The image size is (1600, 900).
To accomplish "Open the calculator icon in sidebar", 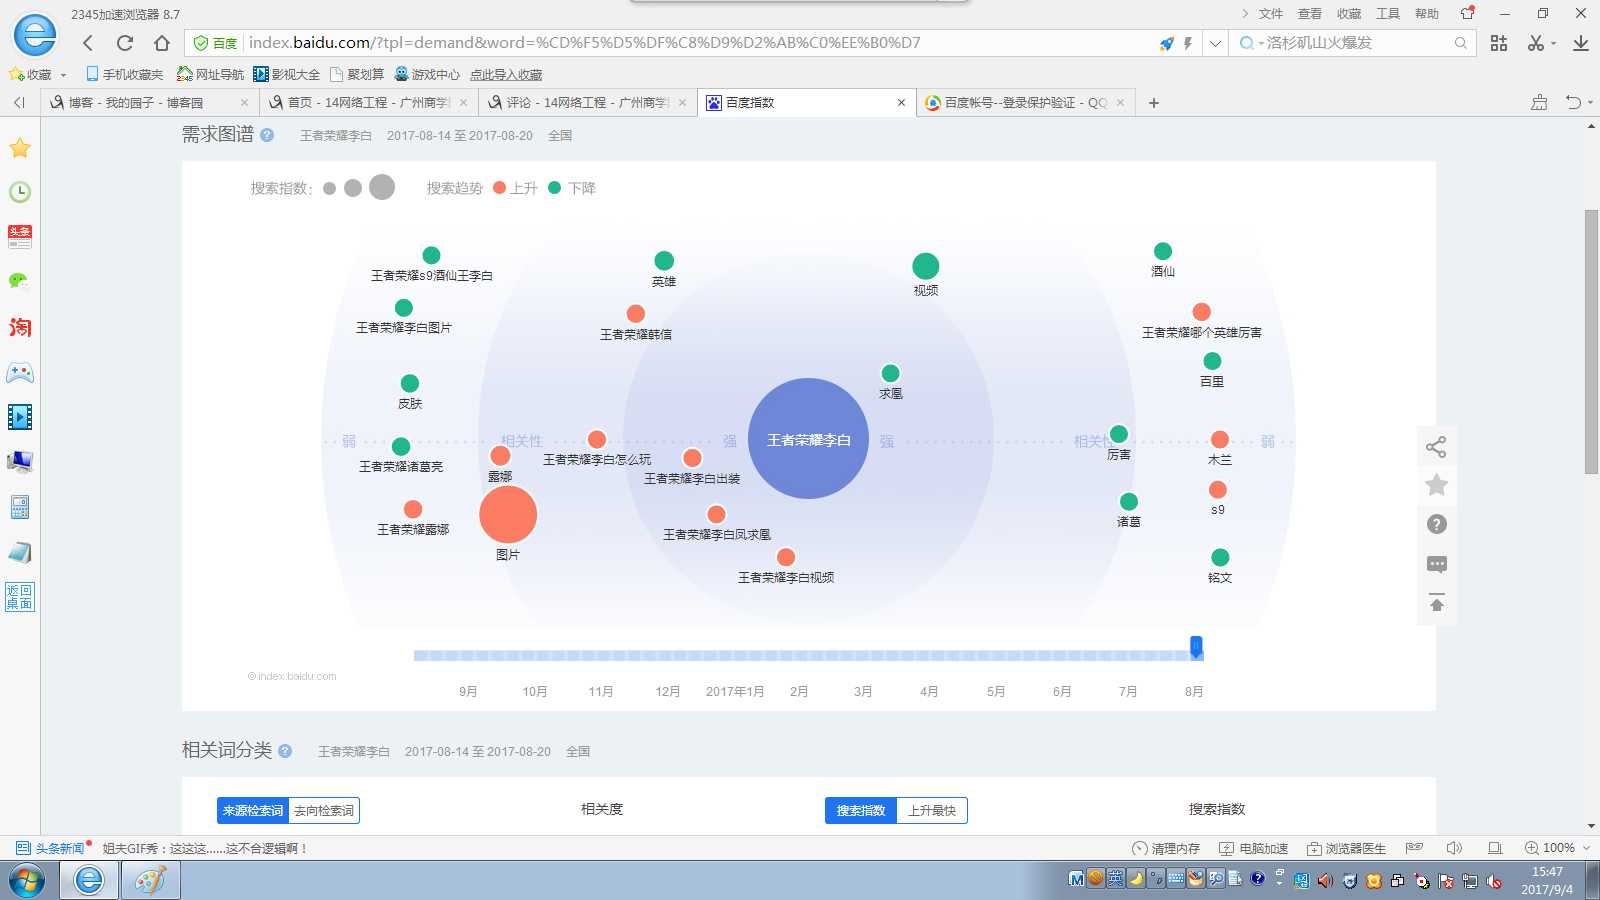I will (20, 507).
